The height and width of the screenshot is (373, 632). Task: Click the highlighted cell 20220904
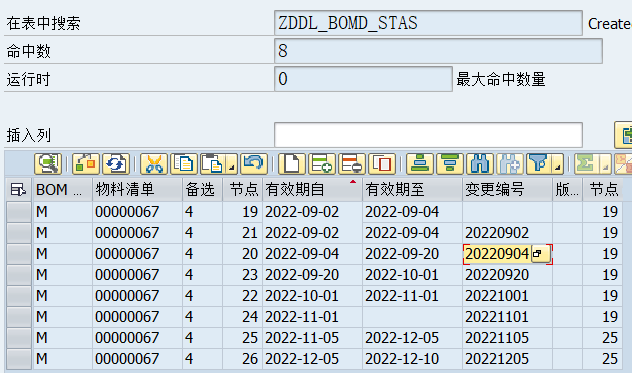pos(497,254)
